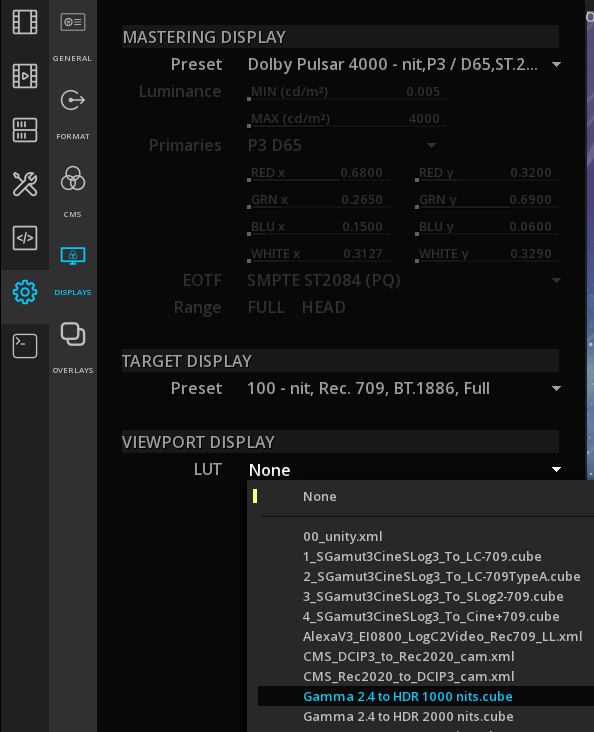Screen dimensions: 594x732
Task: Open the Overlays settings section
Action: (72, 347)
